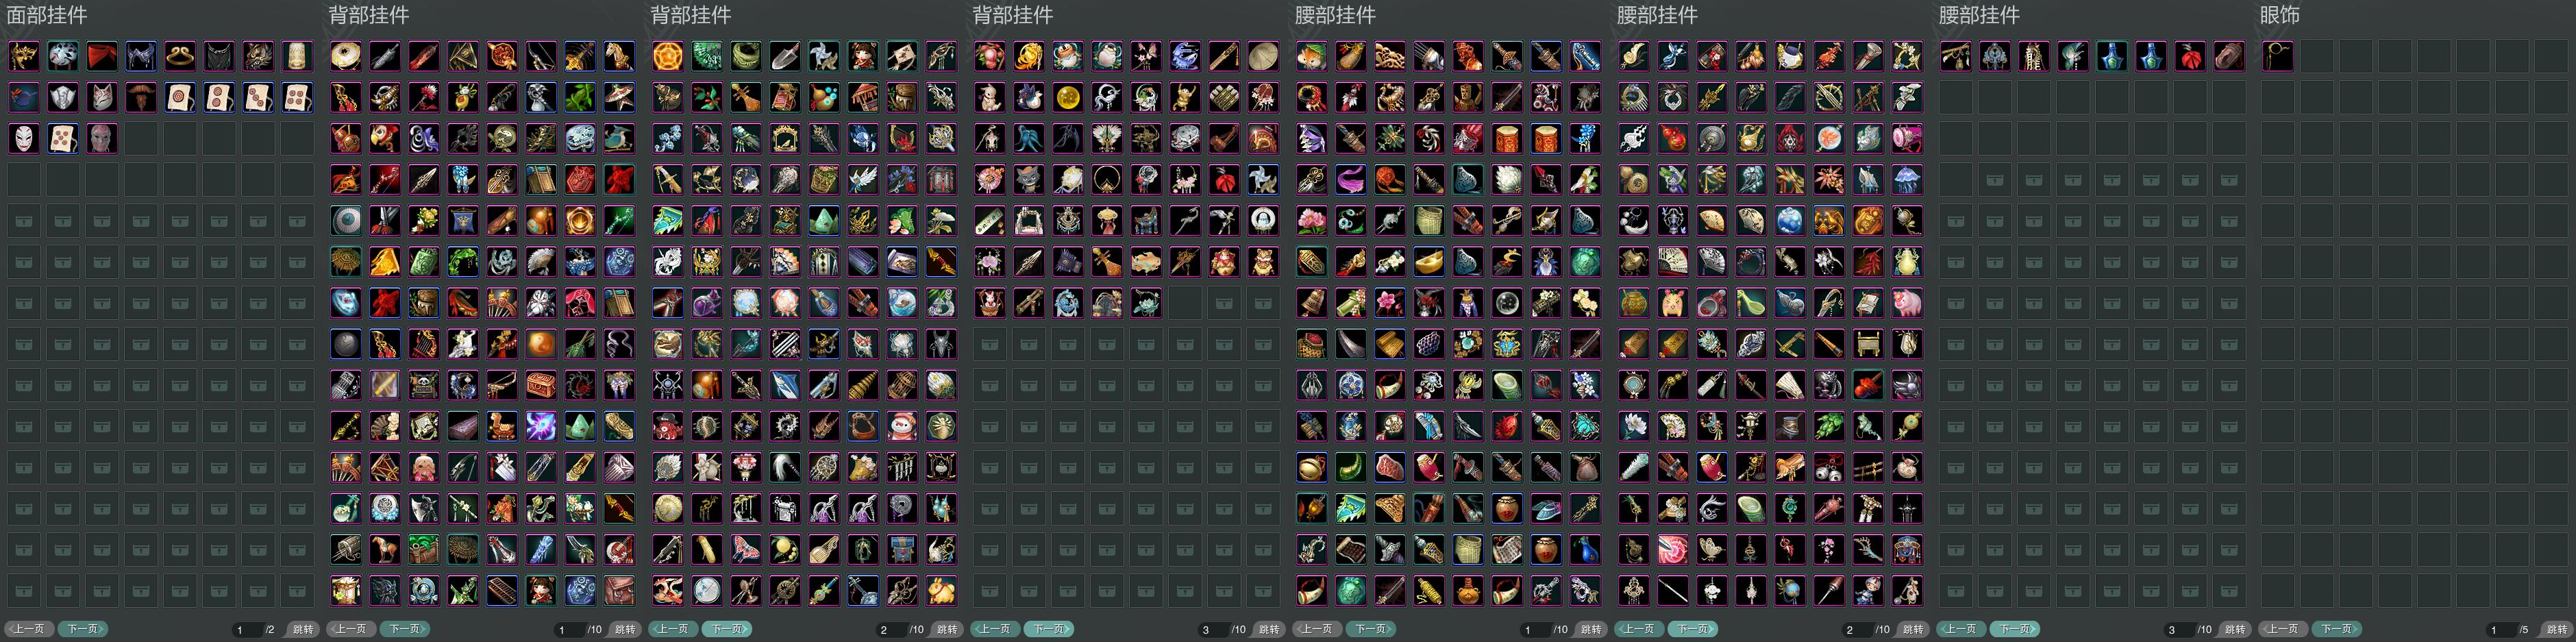Focus page number field before /2
The height and width of the screenshot is (642, 2576).
(x=247, y=629)
